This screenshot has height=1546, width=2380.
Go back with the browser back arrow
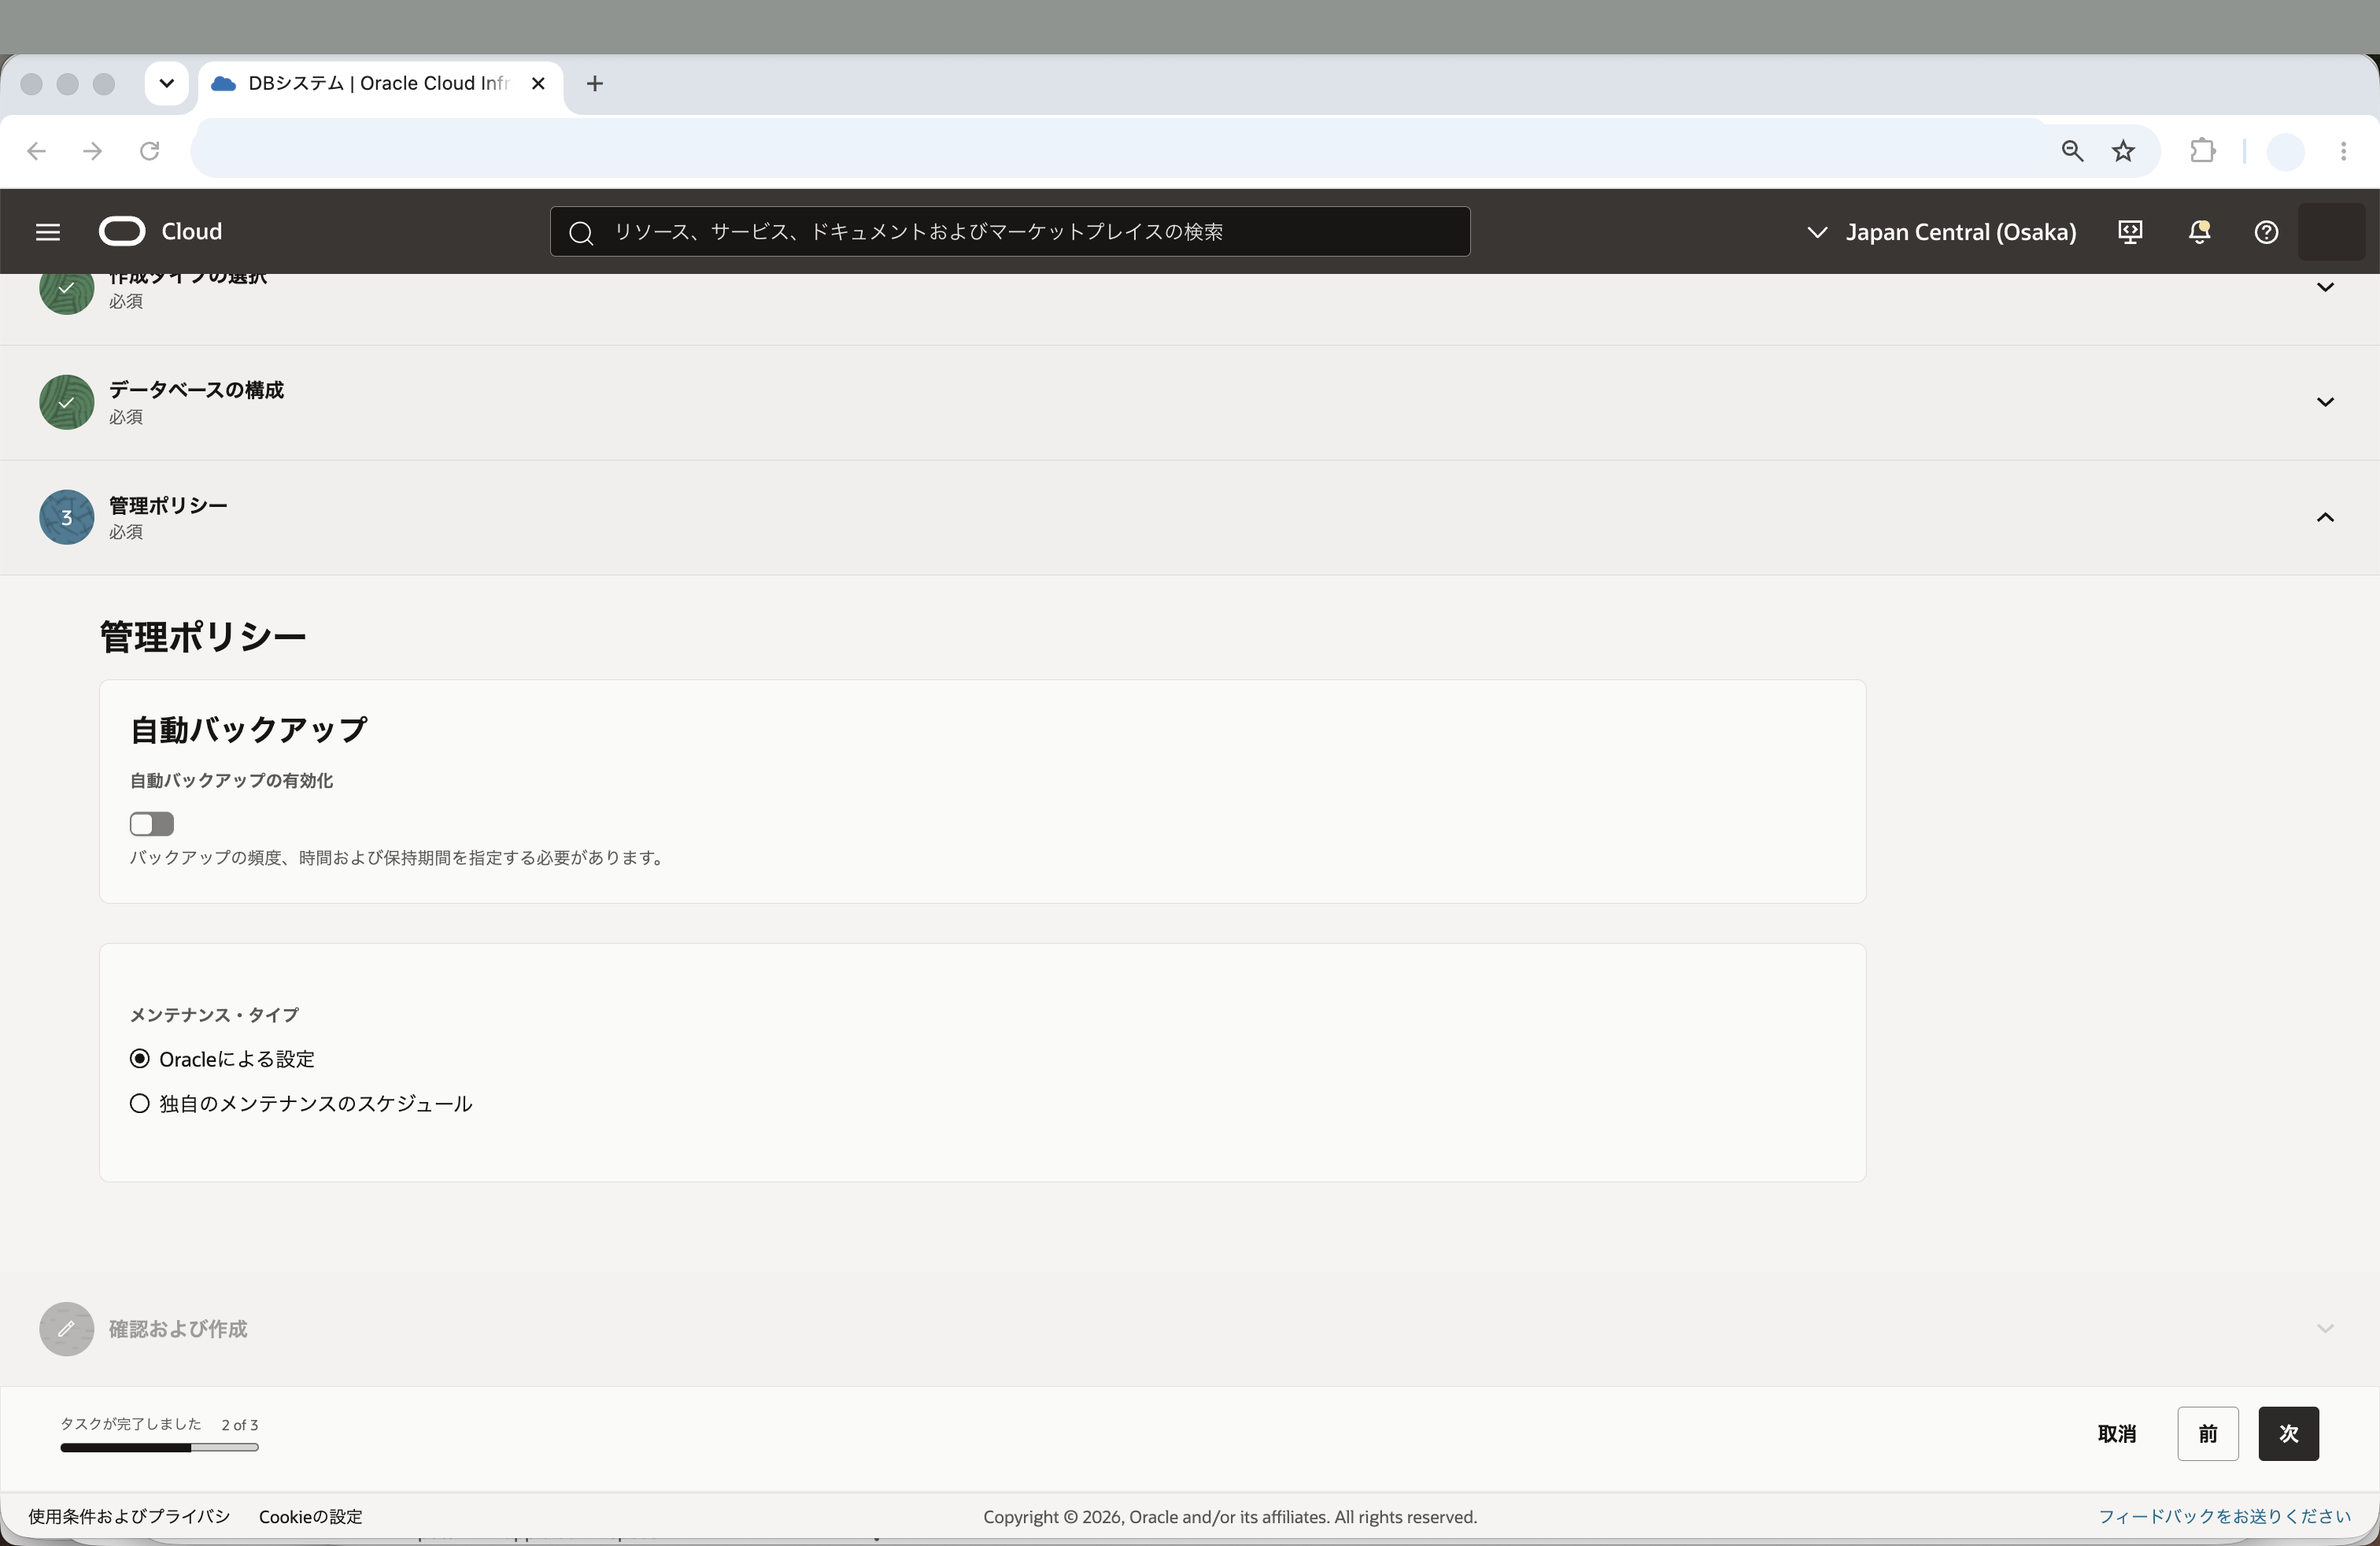(x=37, y=151)
